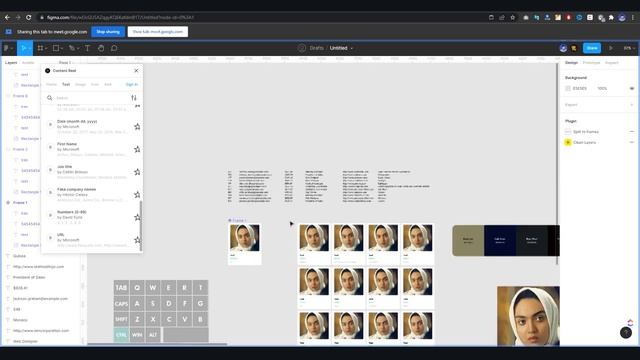Switch to the Image tab in Content Reel

[x=80, y=84]
